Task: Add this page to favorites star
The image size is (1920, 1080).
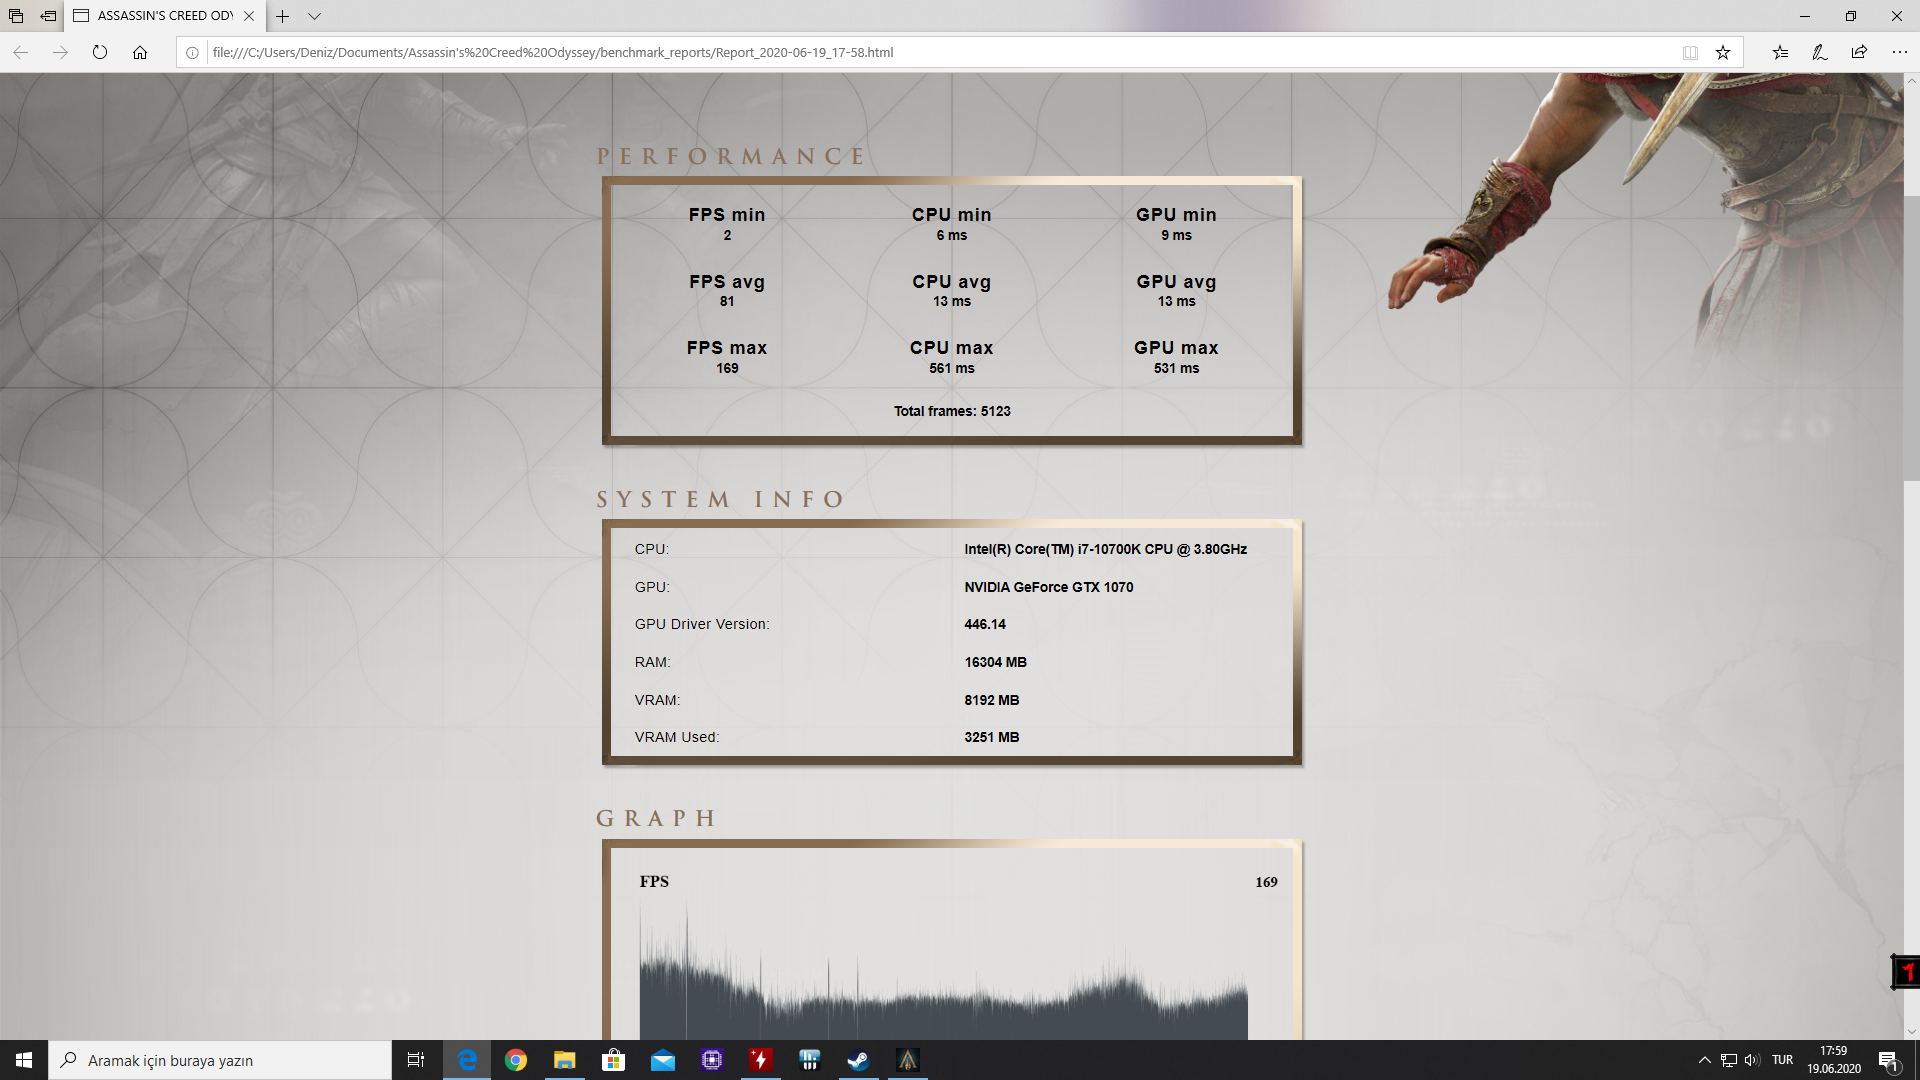Action: click(x=1723, y=53)
